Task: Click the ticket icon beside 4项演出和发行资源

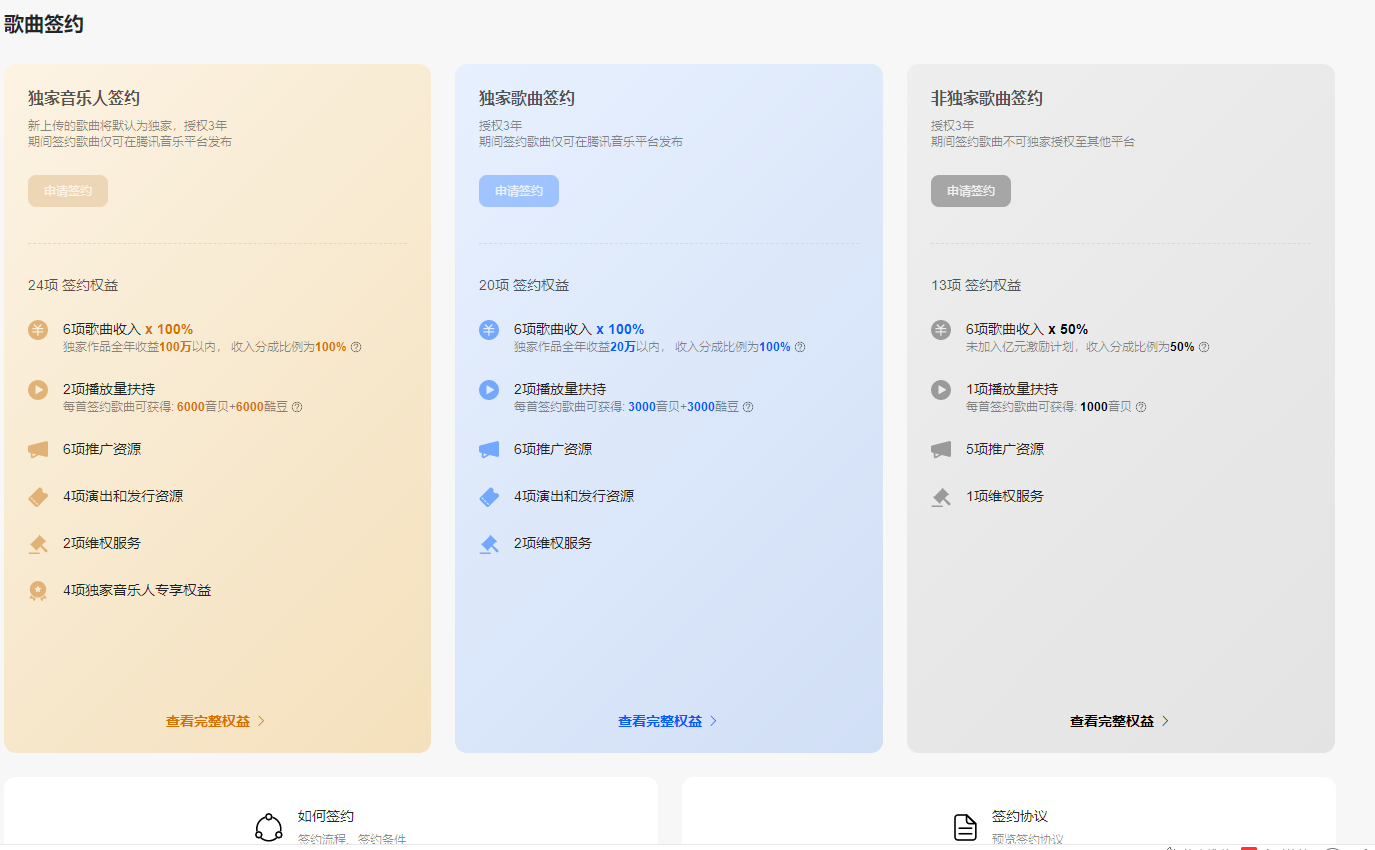Action: pyautogui.click(x=38, y=496)
